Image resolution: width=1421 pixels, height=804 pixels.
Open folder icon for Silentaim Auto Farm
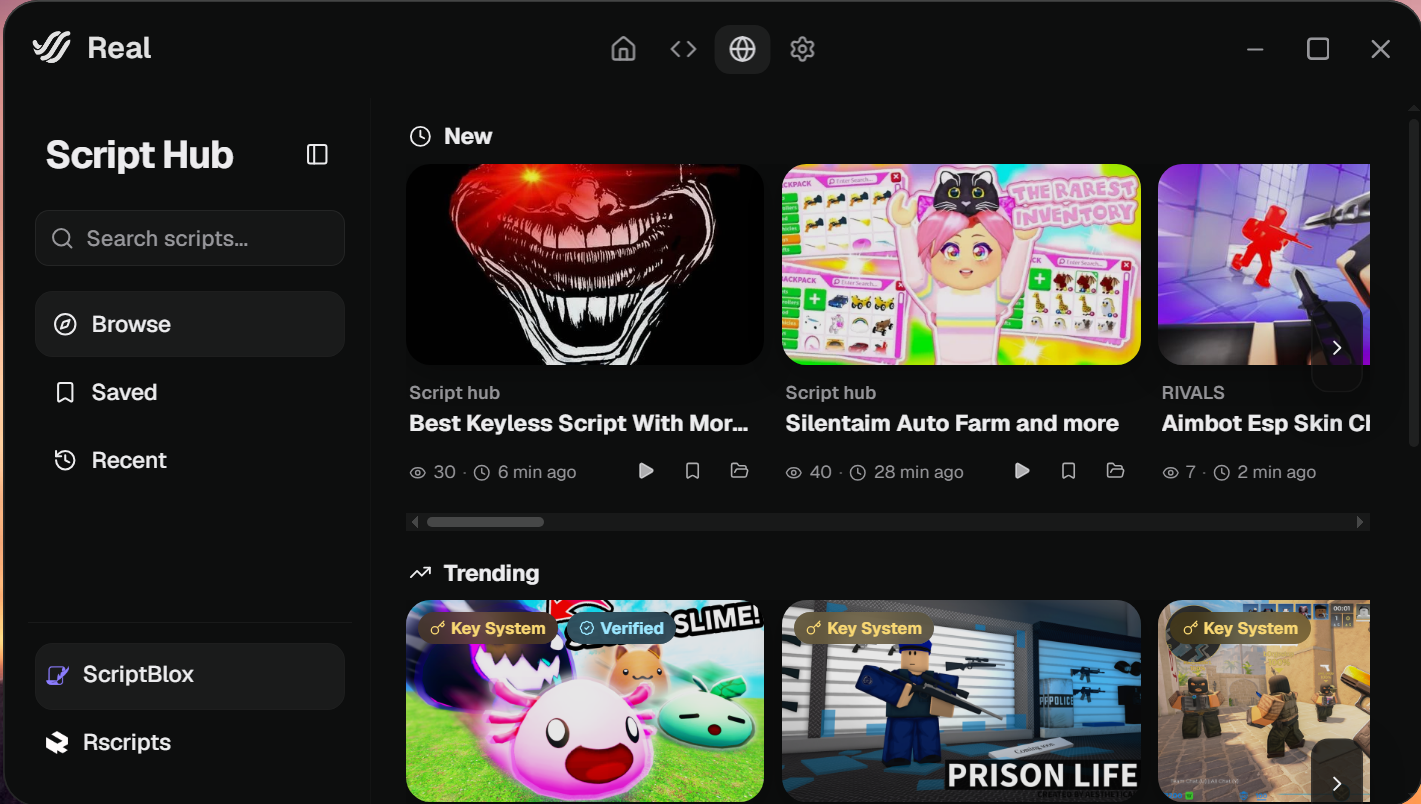point(1115,471)
